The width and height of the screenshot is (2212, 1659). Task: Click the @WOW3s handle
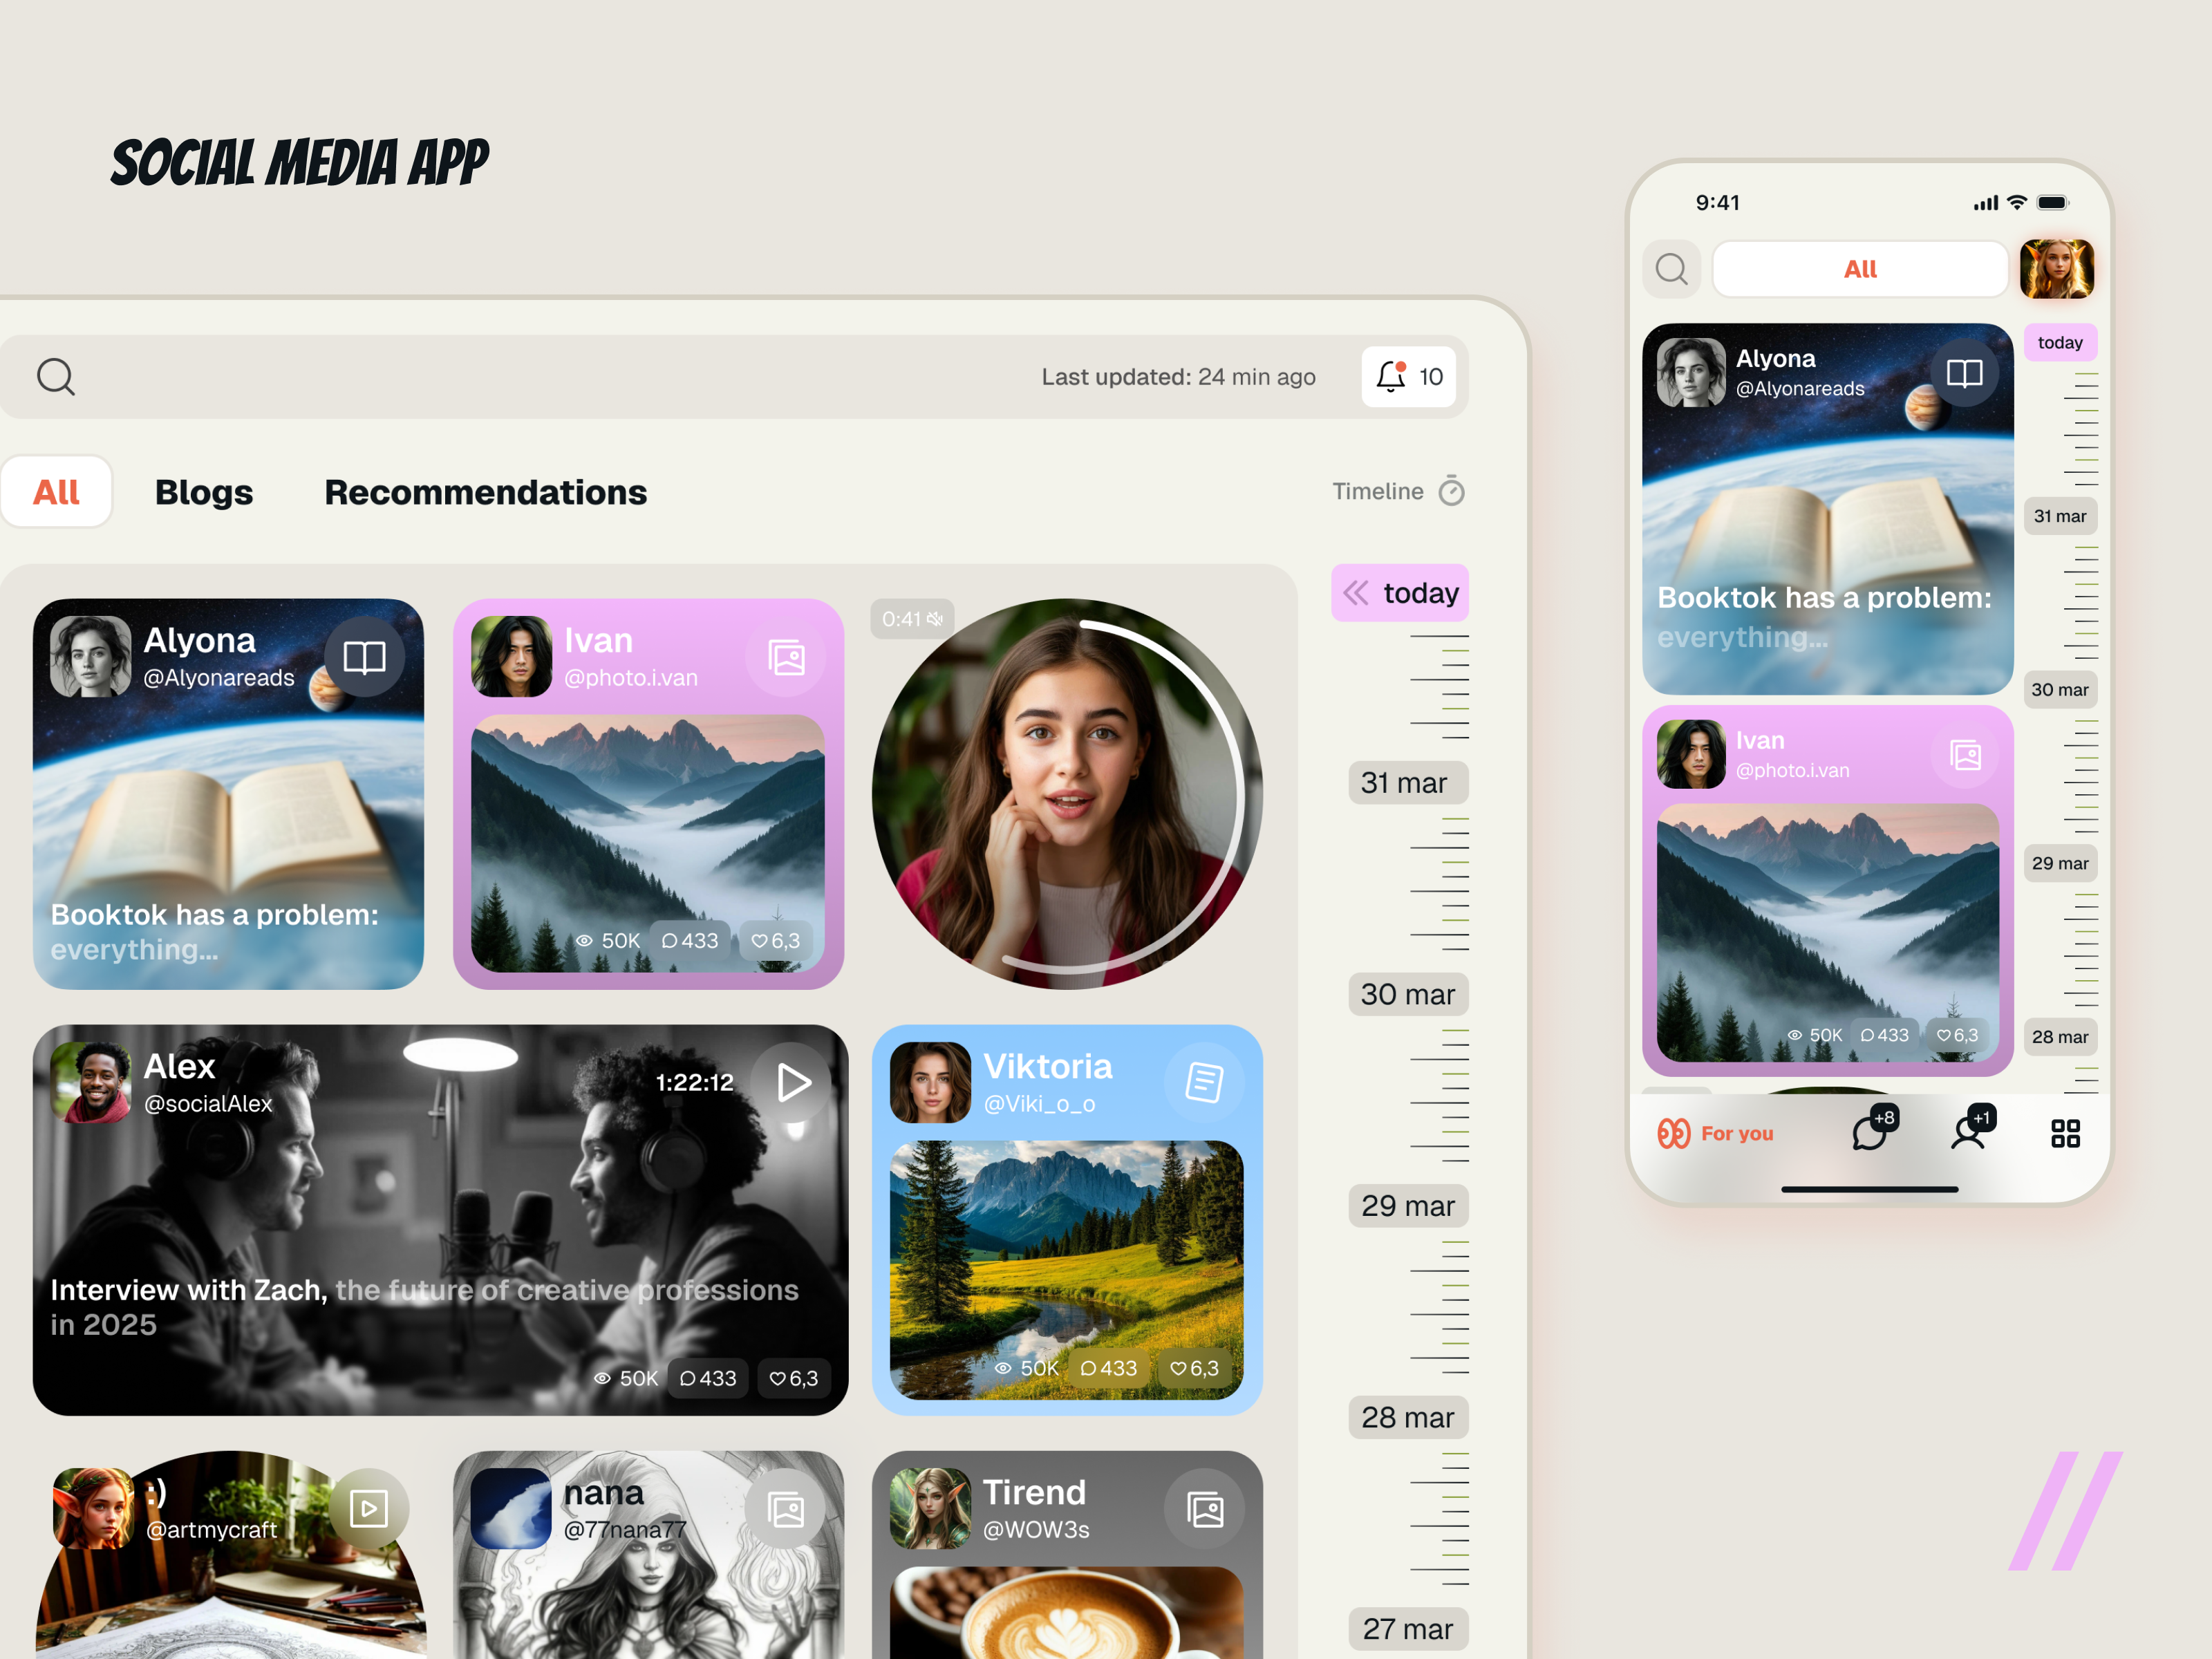(x=1036, y=1530)
